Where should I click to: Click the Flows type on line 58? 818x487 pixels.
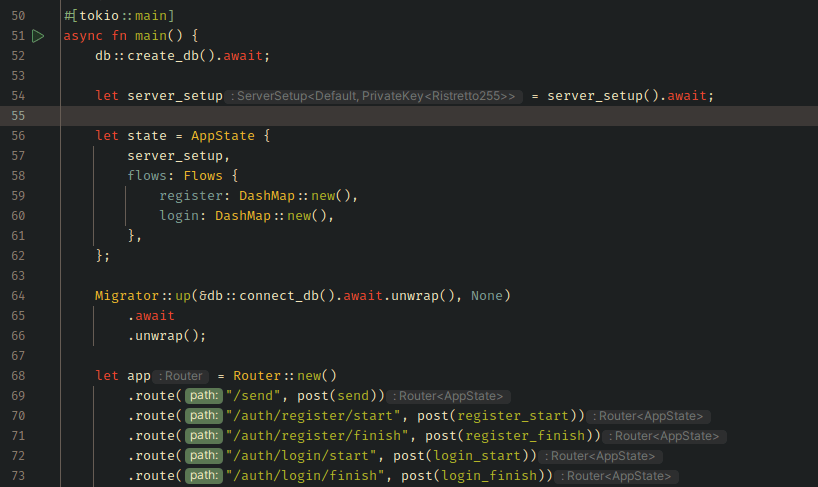tap(203, 176)
